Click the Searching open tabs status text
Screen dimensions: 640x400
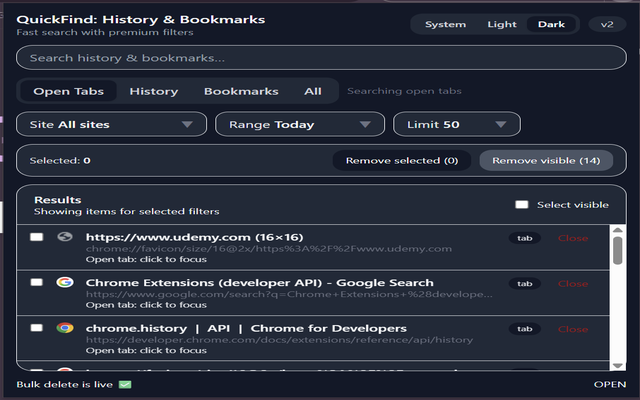point(404,91)
